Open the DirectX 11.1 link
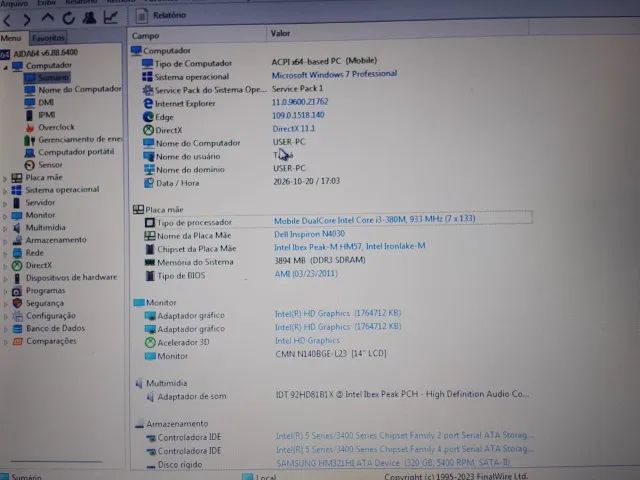Viewport: 640px width, 480px height. click(x=293, y=129)
